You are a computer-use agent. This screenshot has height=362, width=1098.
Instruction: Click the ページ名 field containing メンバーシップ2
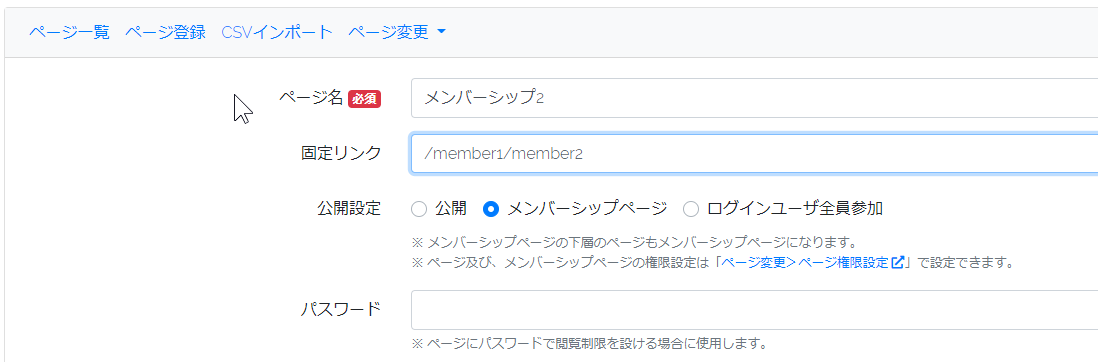(754, 98)
